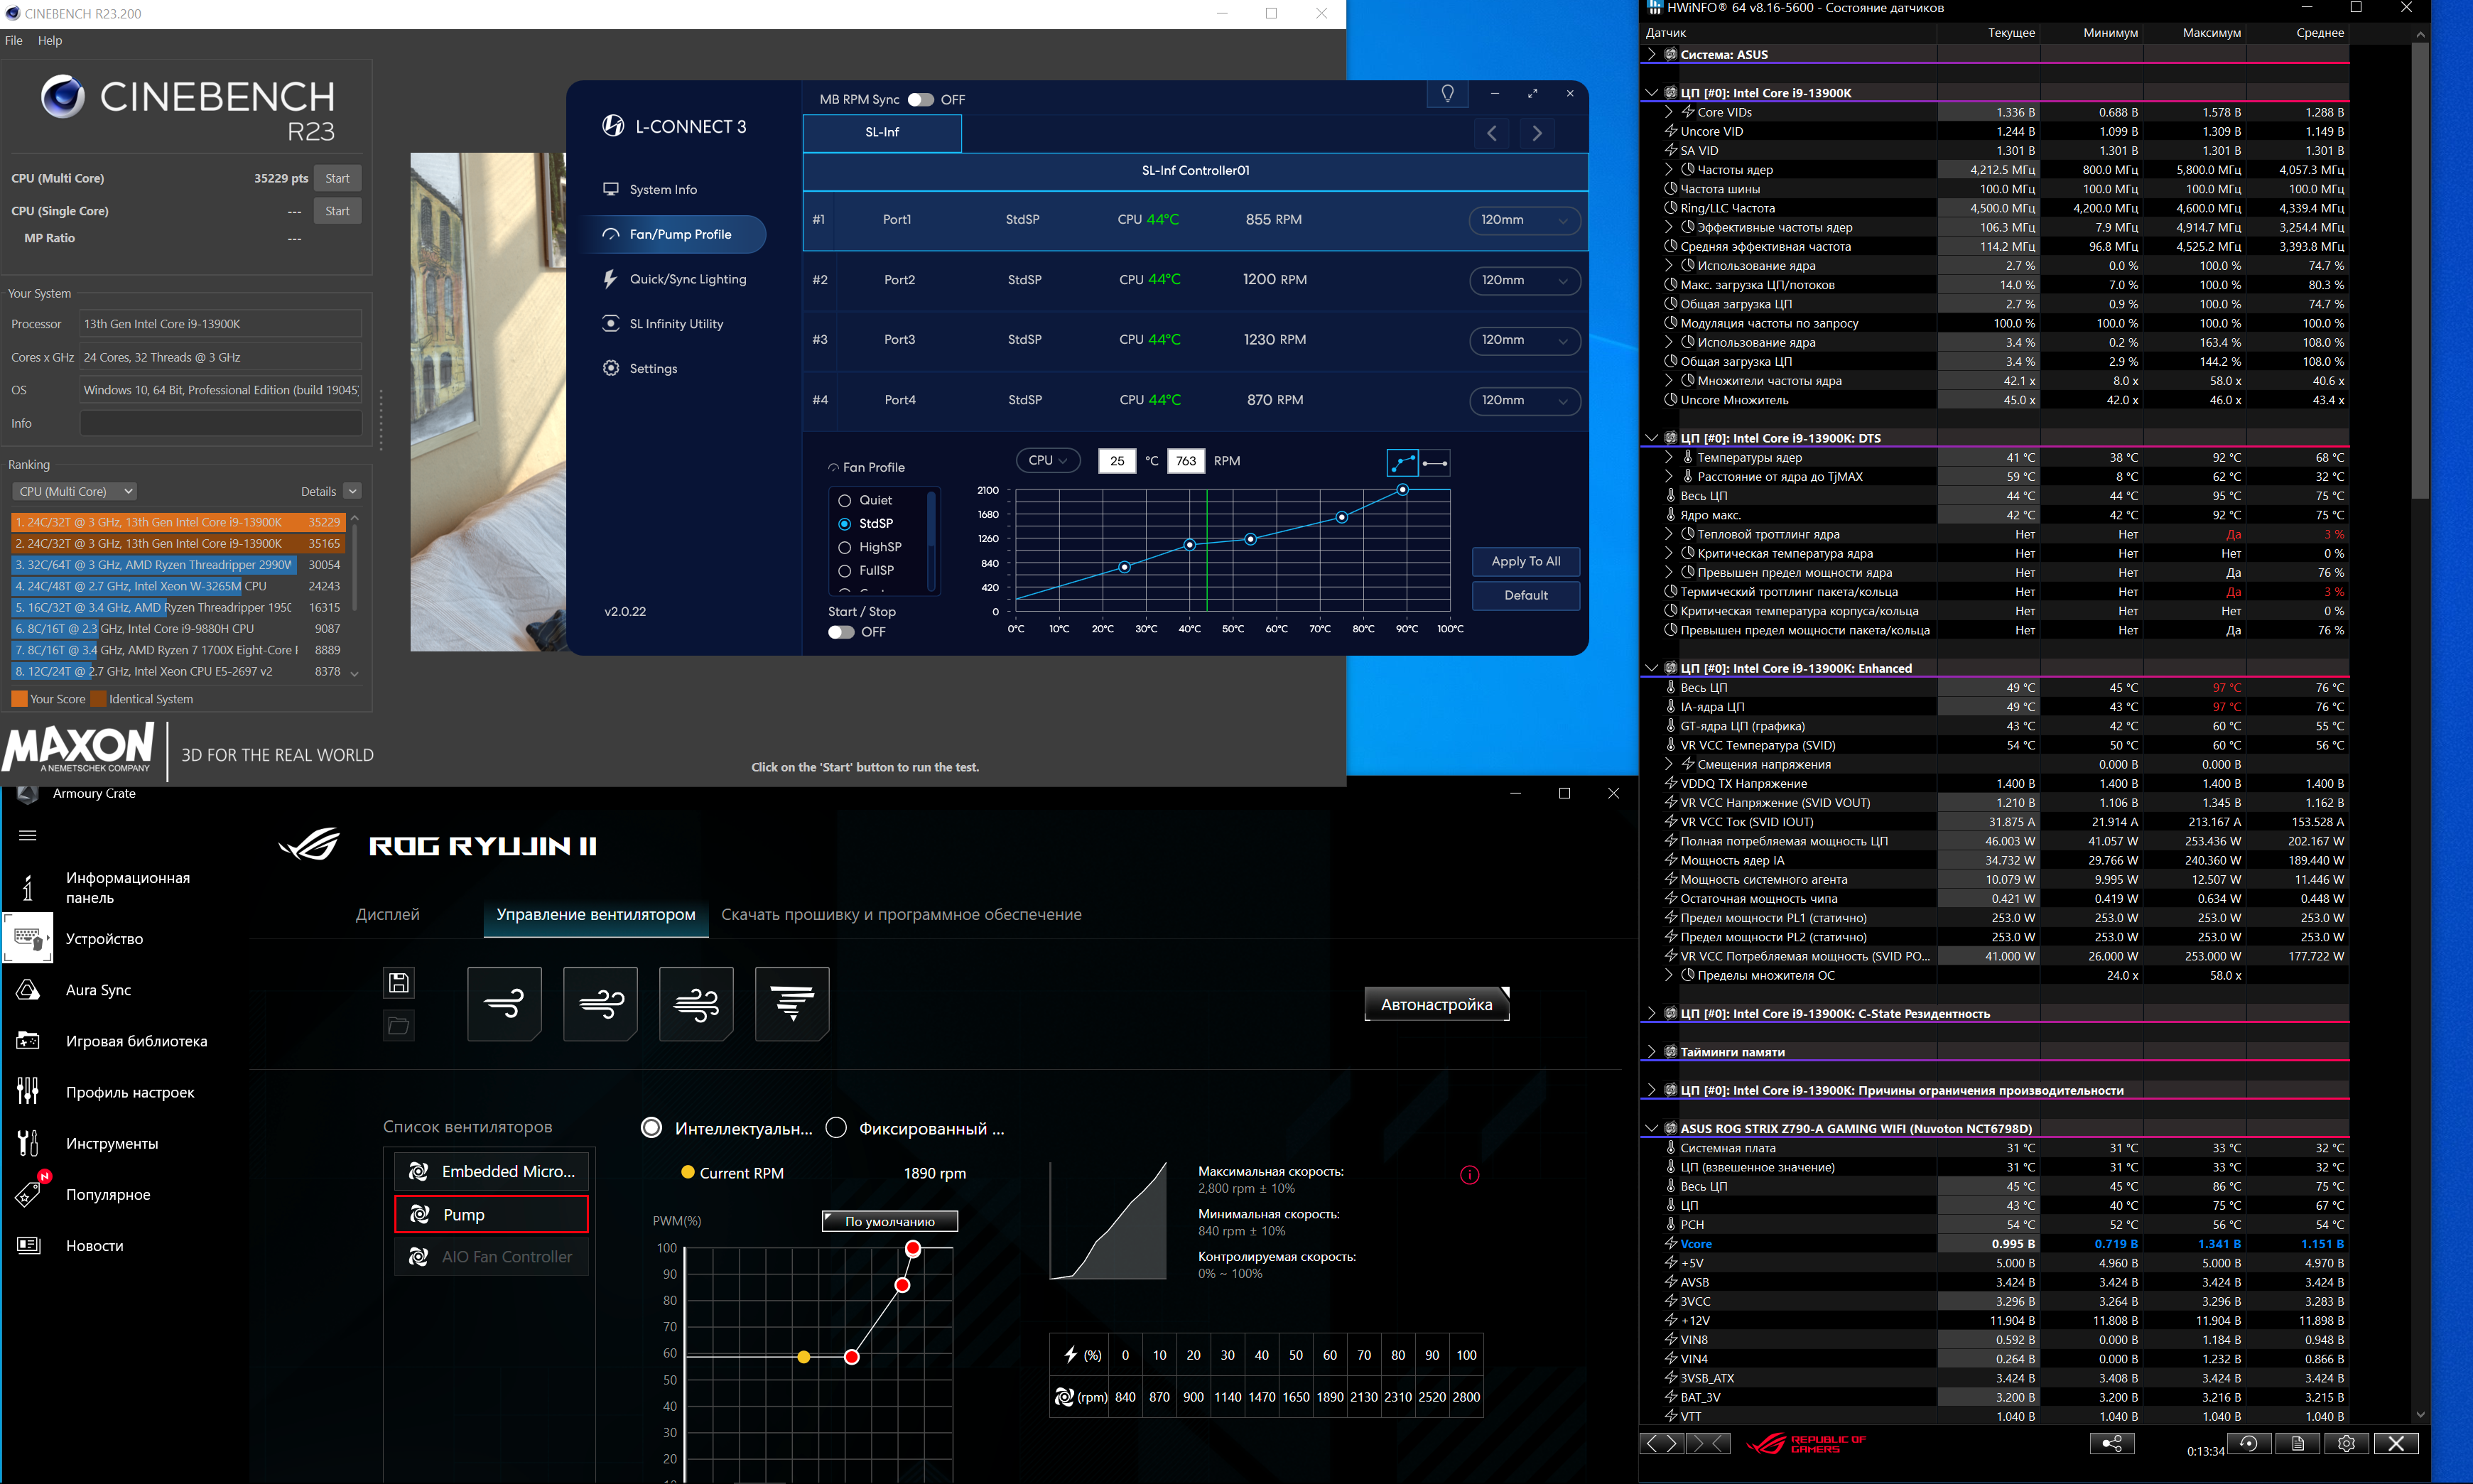Toggle the Start / Stop switch
This screenshot has height=1484, width=2473.
point(841,632)
